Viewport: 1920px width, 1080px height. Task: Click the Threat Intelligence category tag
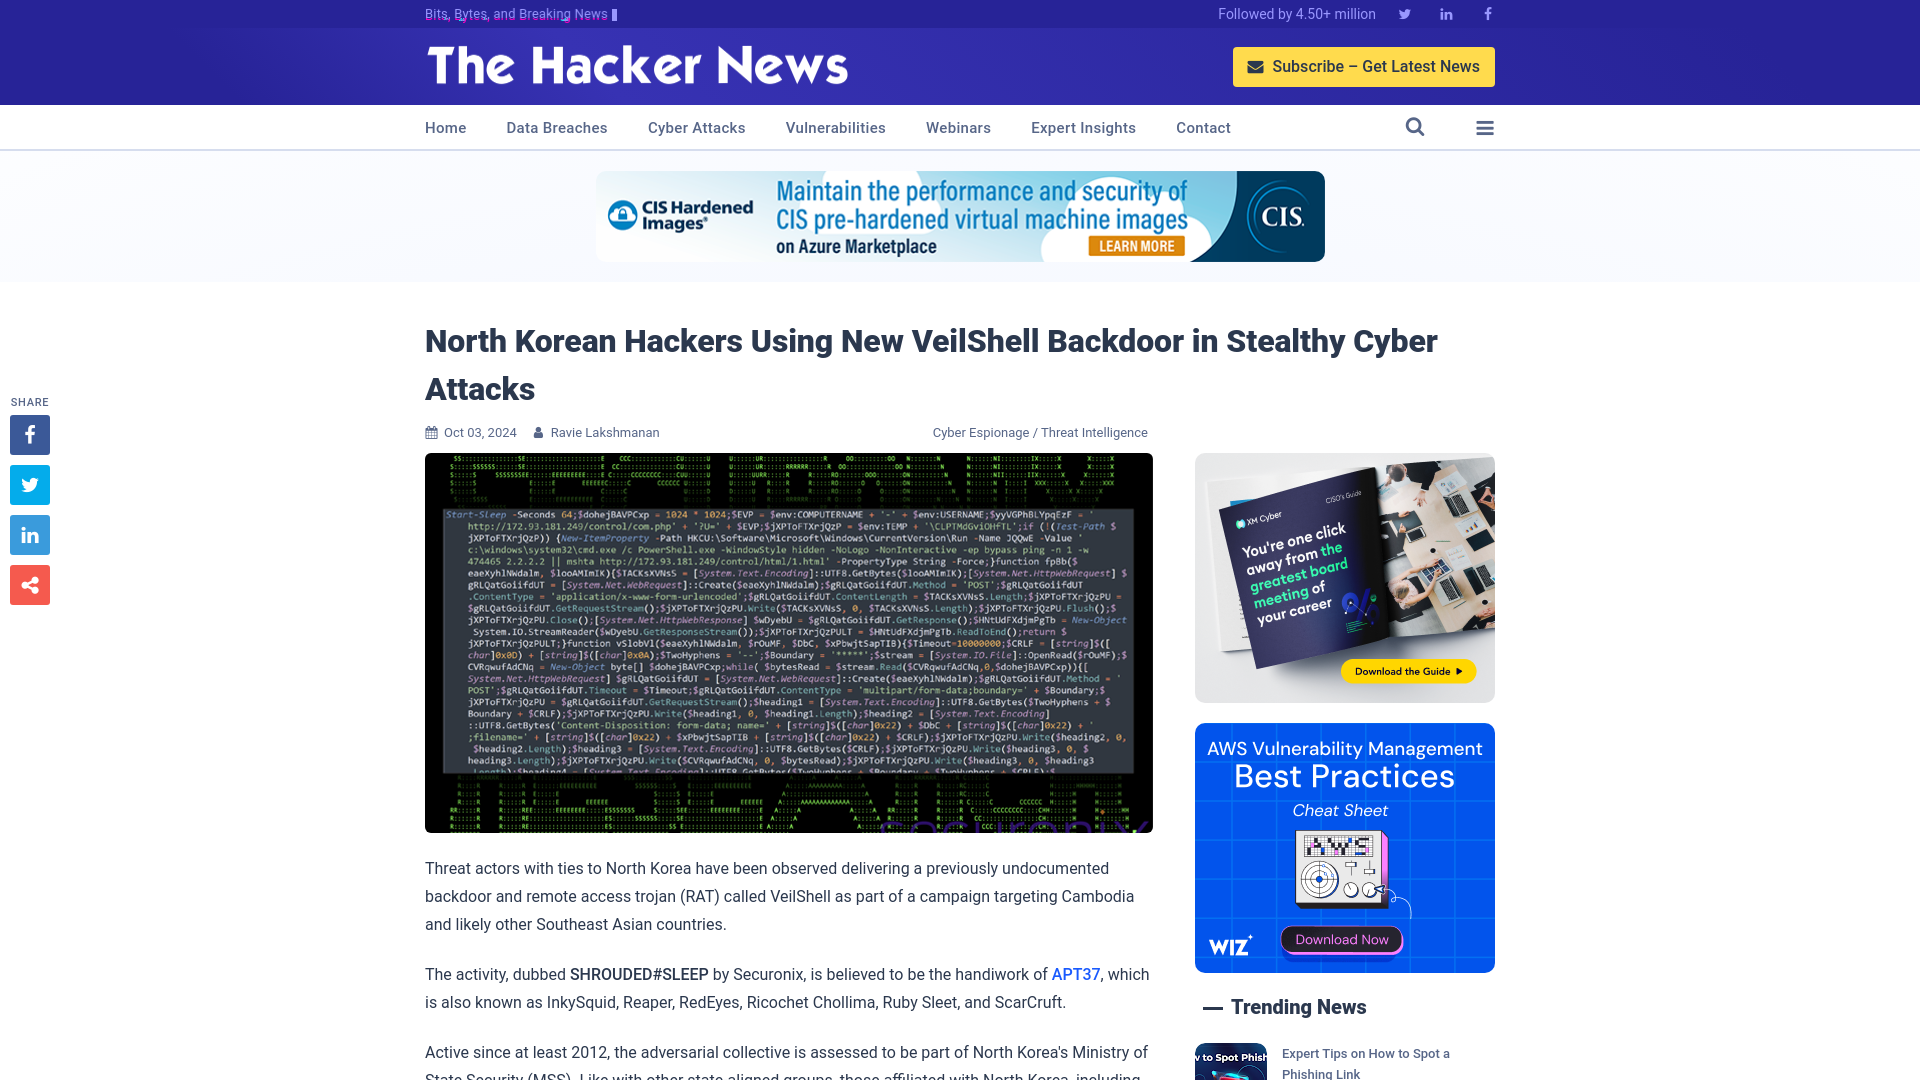1093,433
